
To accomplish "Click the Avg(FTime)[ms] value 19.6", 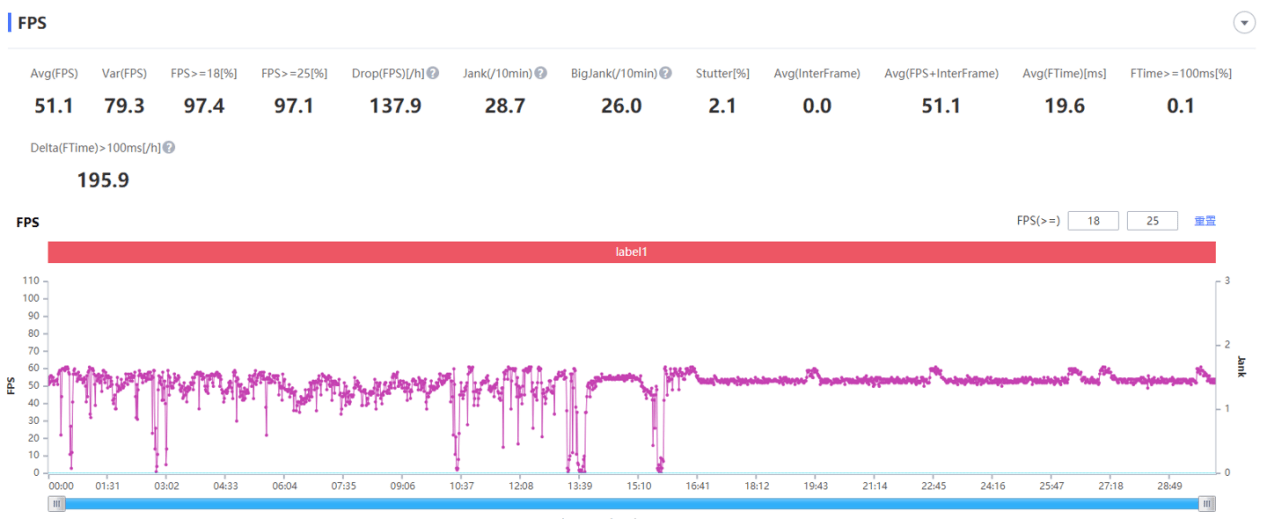I will point(1064,105).
